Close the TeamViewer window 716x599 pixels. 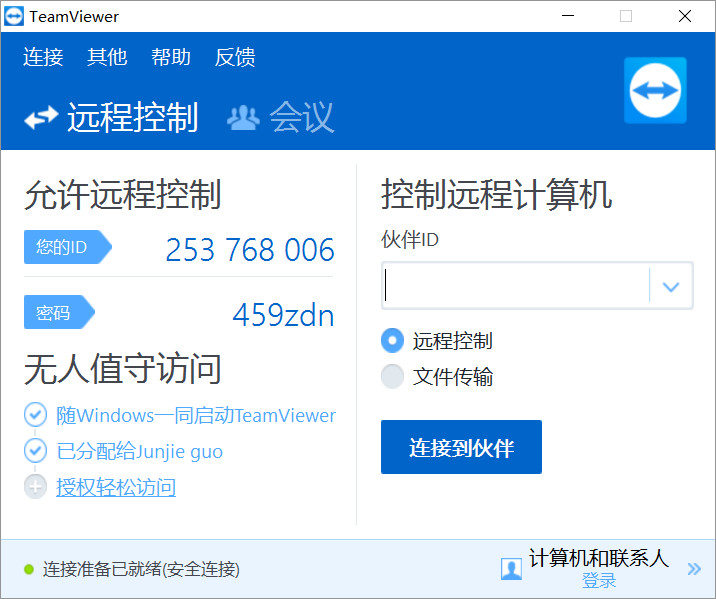(684, 16)
